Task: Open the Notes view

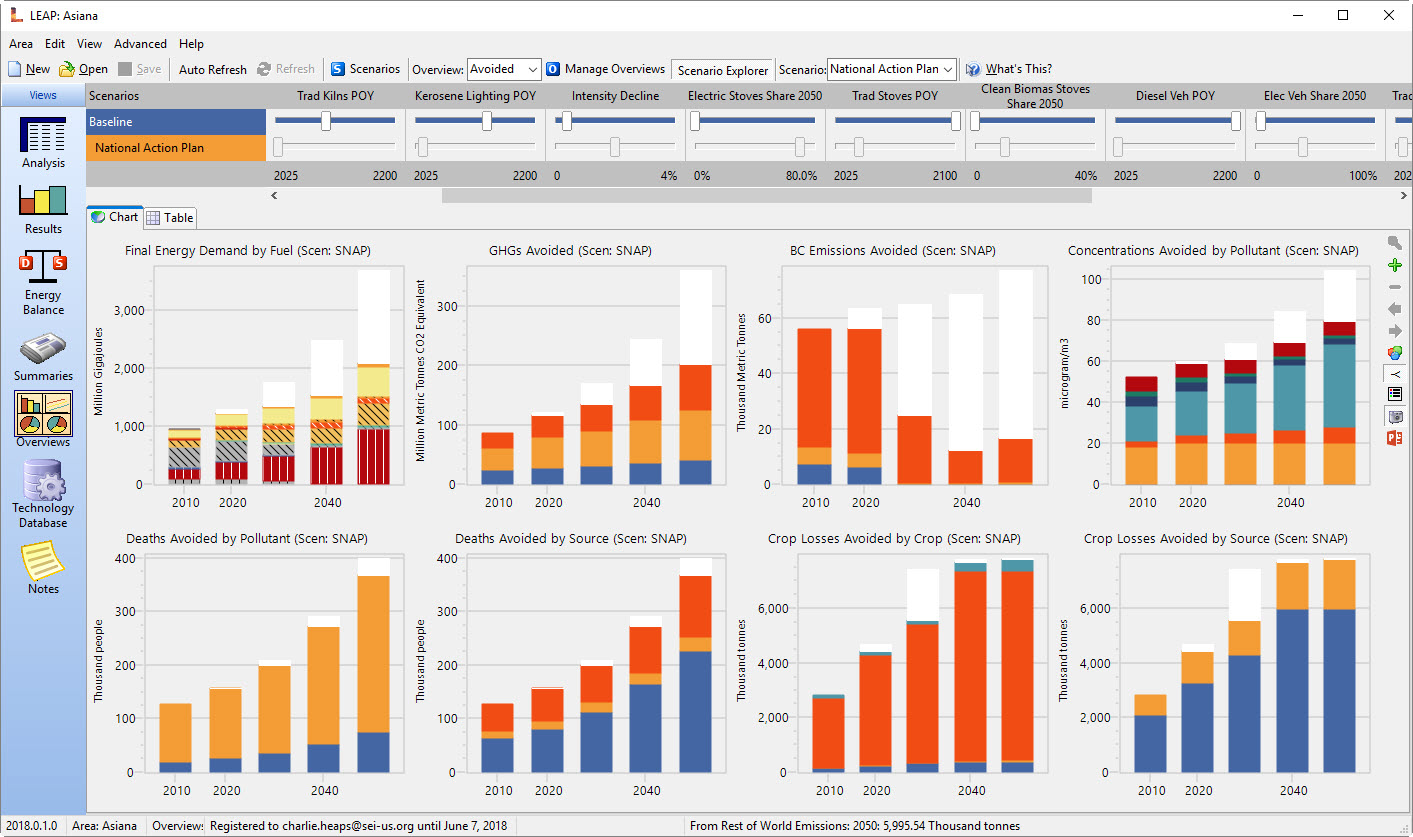Action: coord(43,567)
